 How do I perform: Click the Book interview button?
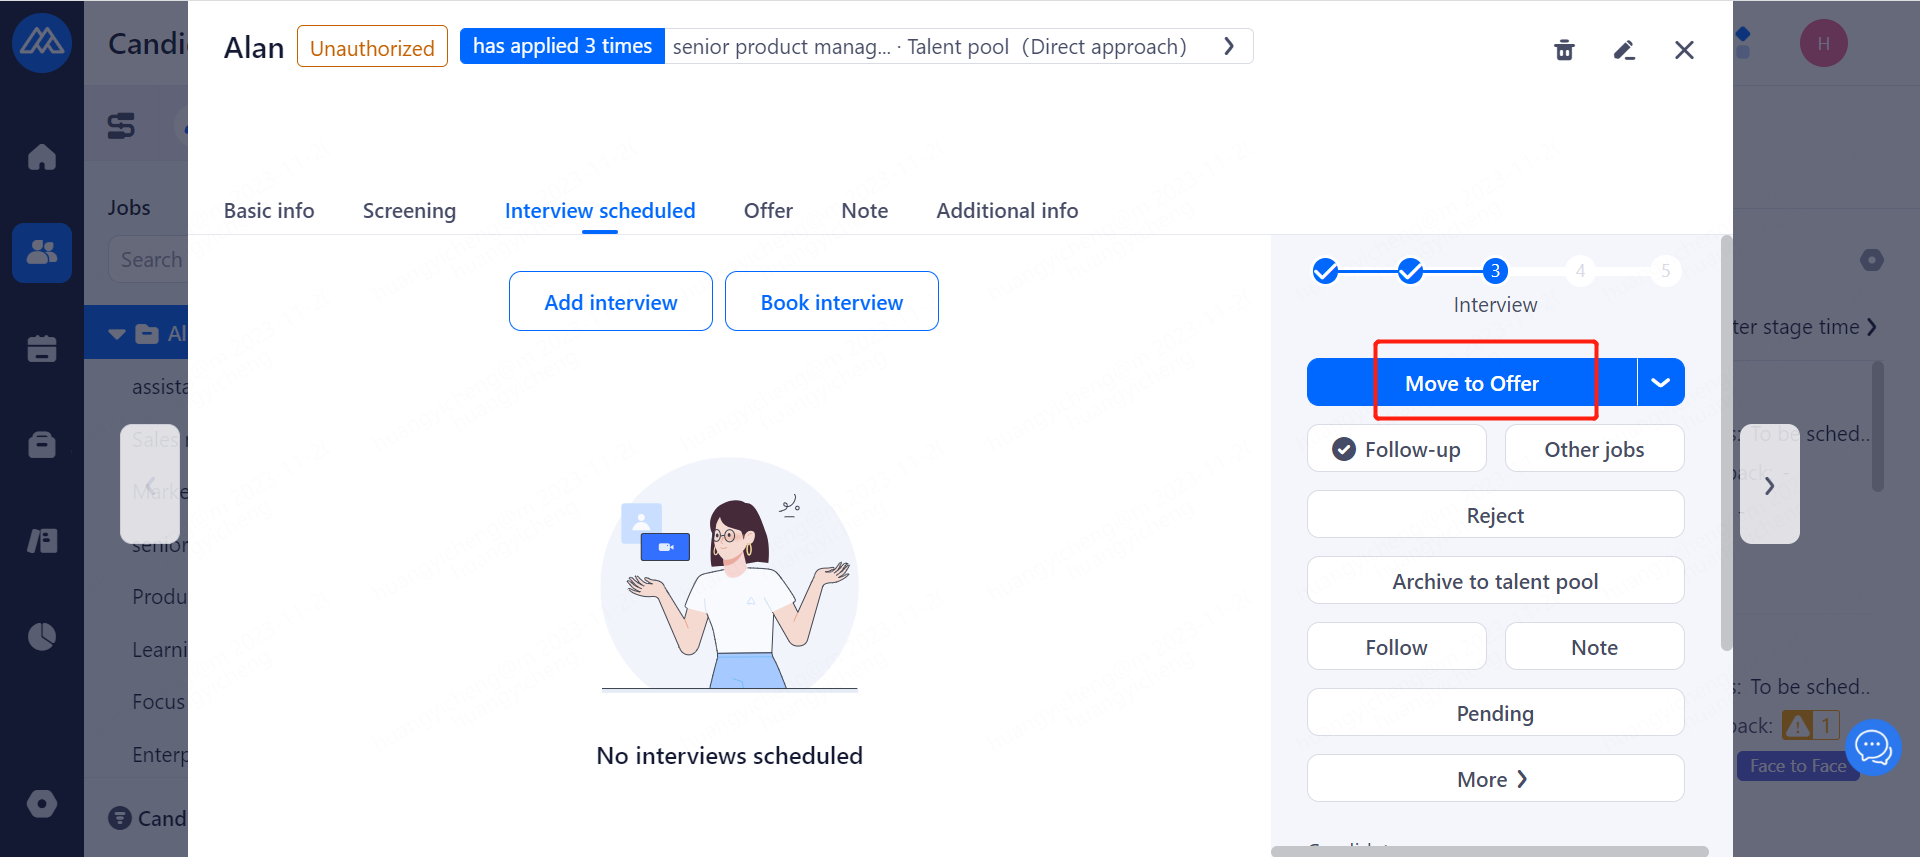tap(832, 301)
